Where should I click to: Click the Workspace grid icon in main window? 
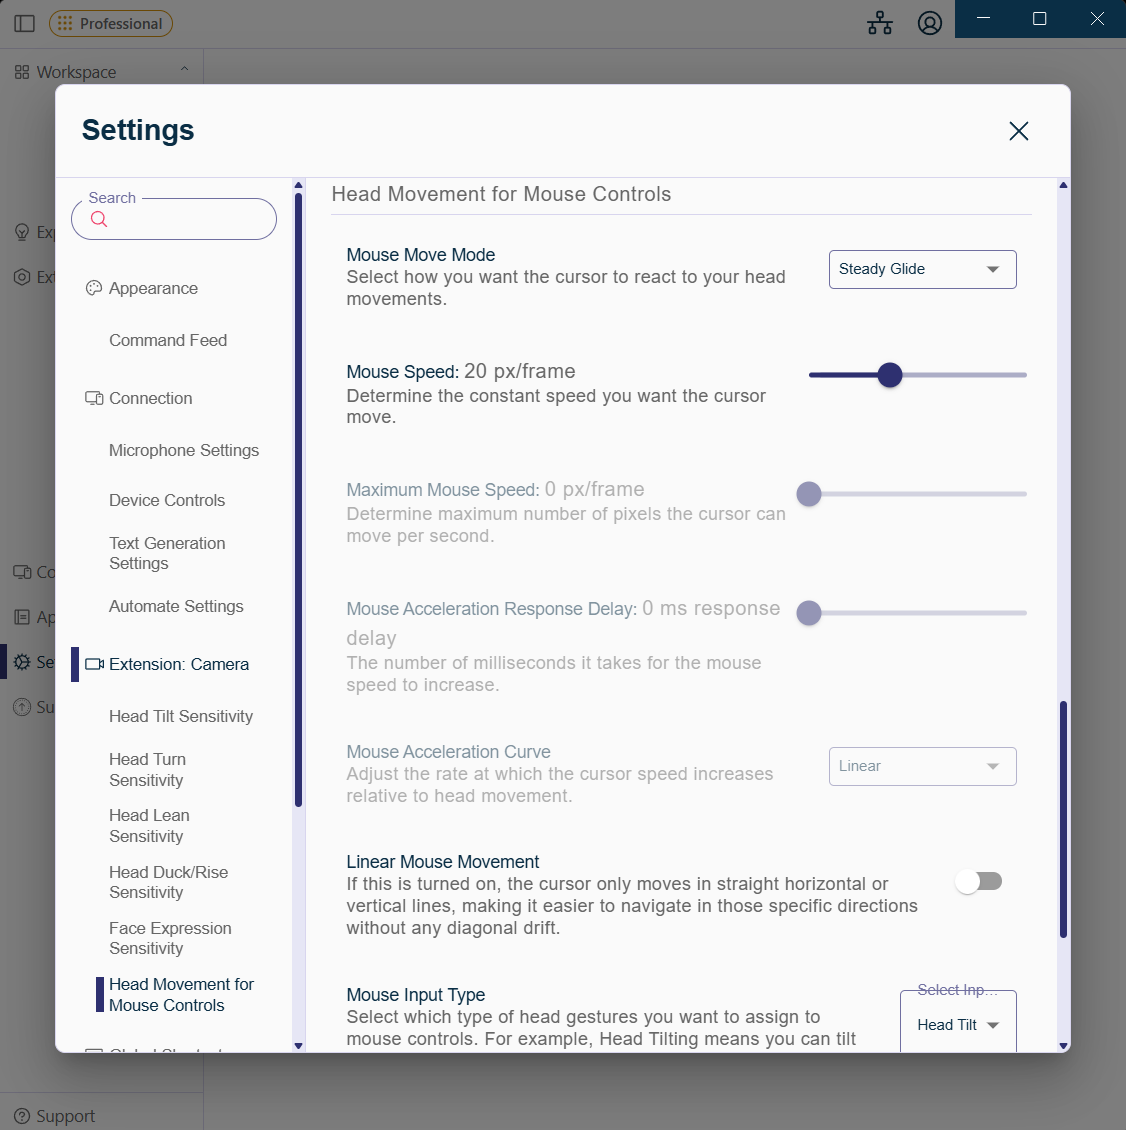point(22,72)
